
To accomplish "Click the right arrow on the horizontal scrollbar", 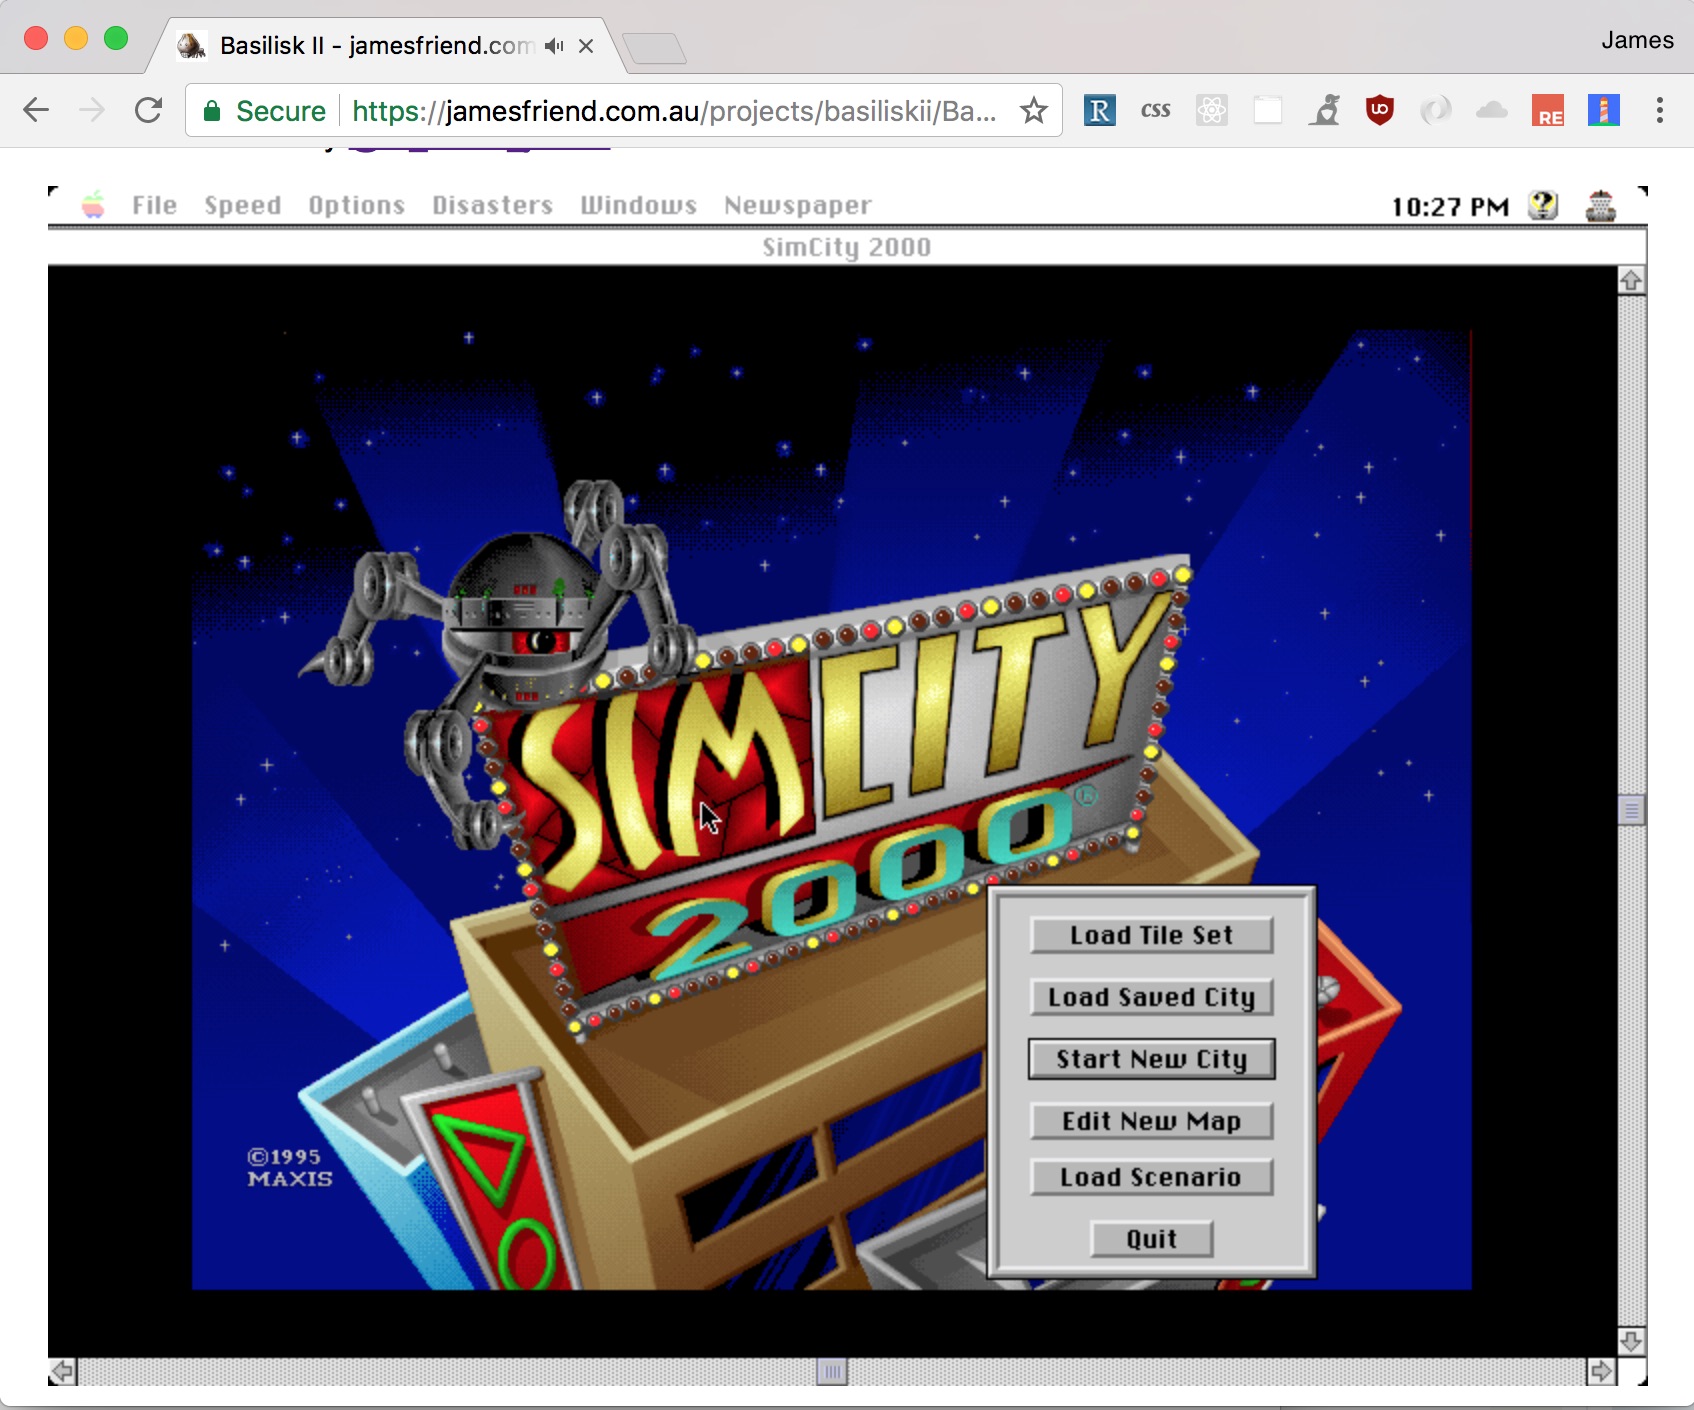I will click(1601, 1372).
